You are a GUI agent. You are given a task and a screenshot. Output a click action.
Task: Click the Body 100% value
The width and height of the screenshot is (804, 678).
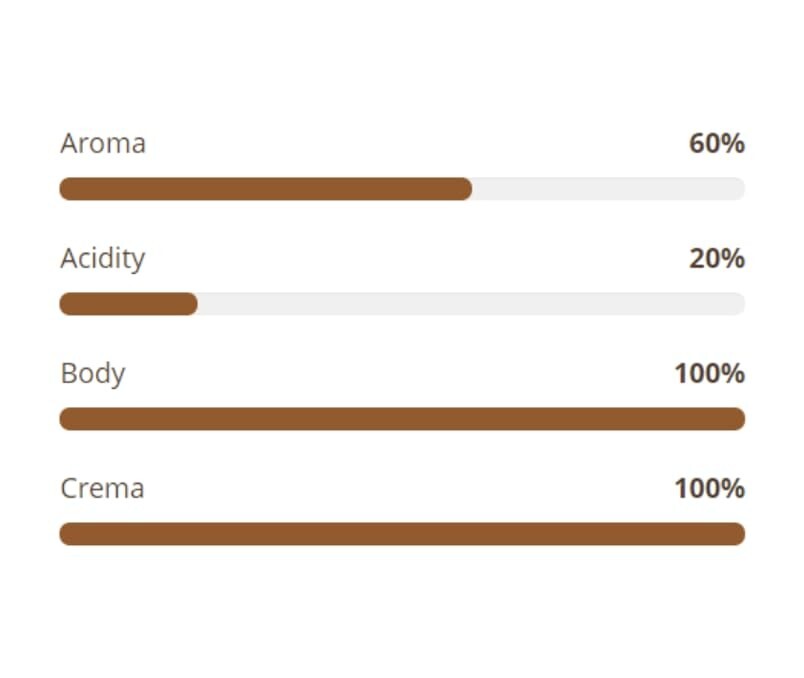pos(709,374)
